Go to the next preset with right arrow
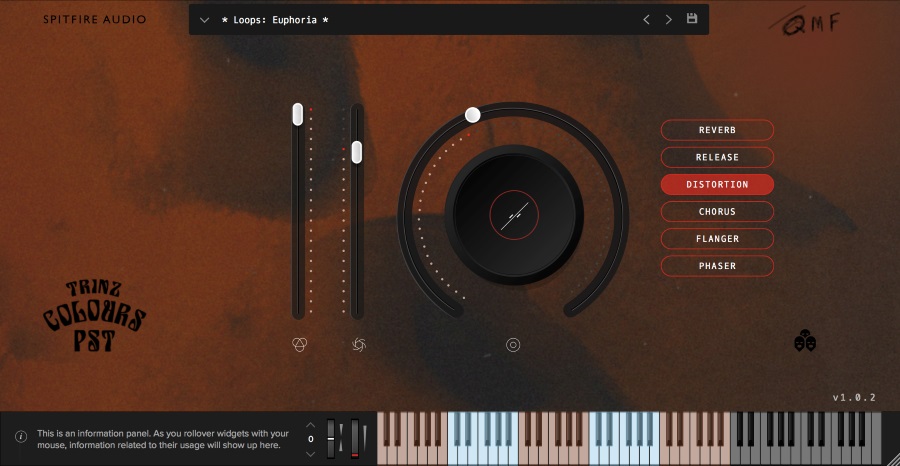This screenshot has height=466, width=900. 669,20
